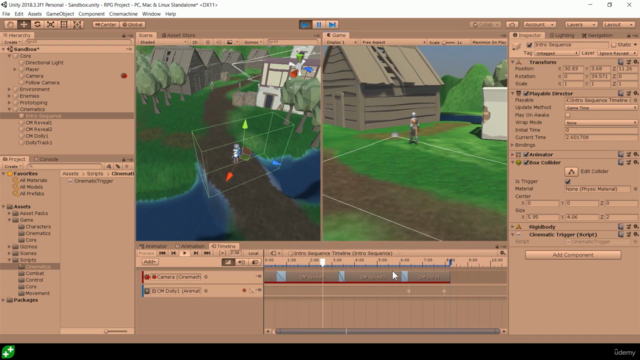
Task: Adjust Project panel icon size slider
Action: point(116,331)
